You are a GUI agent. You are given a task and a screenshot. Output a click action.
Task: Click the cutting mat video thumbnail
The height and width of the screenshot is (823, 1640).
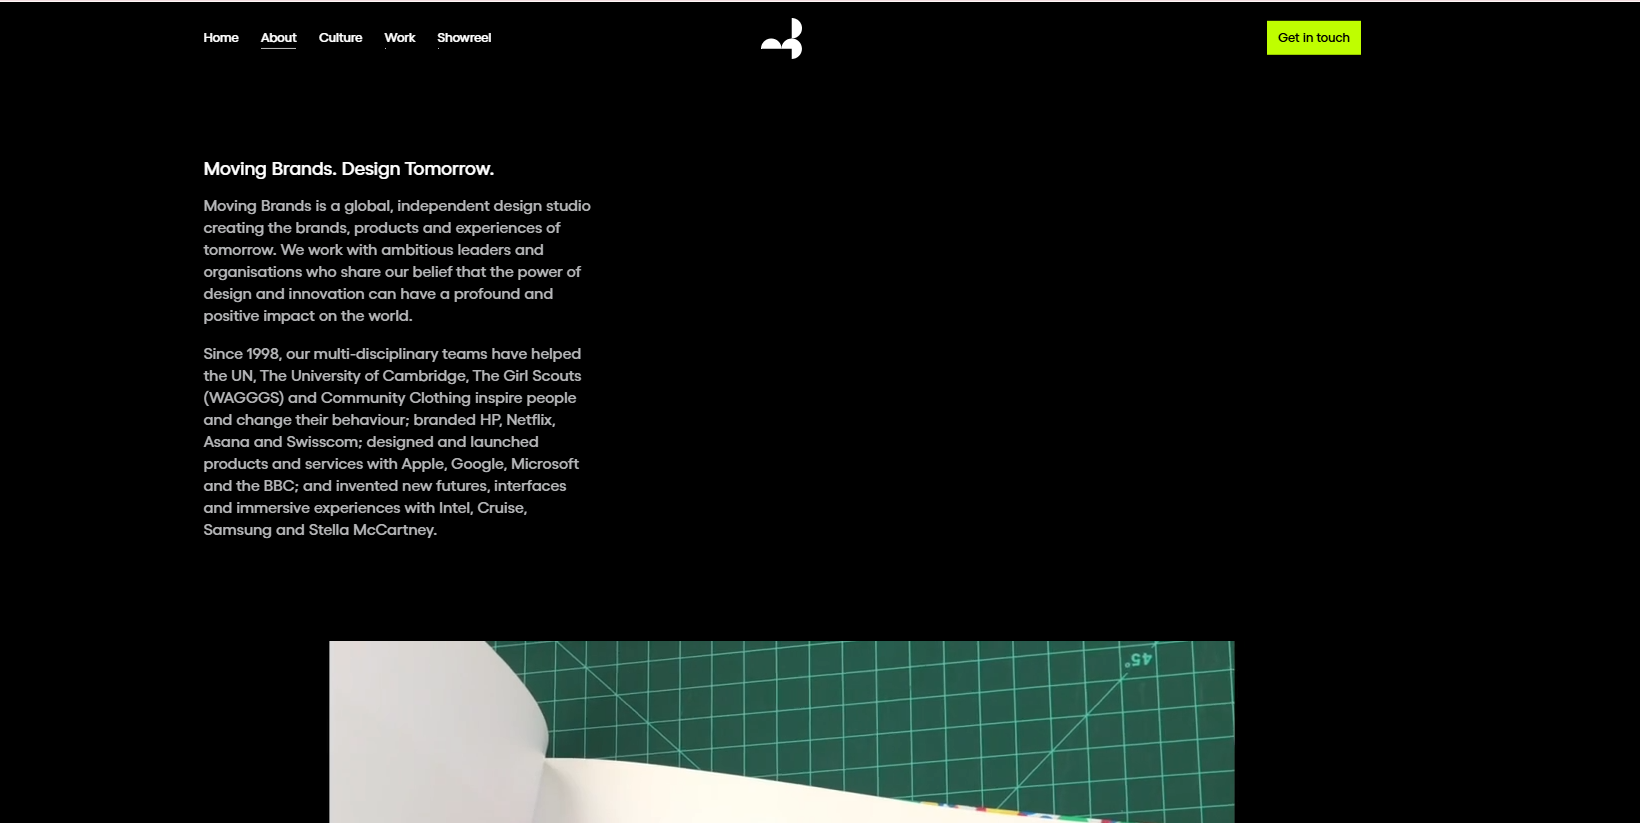(782, 732)
